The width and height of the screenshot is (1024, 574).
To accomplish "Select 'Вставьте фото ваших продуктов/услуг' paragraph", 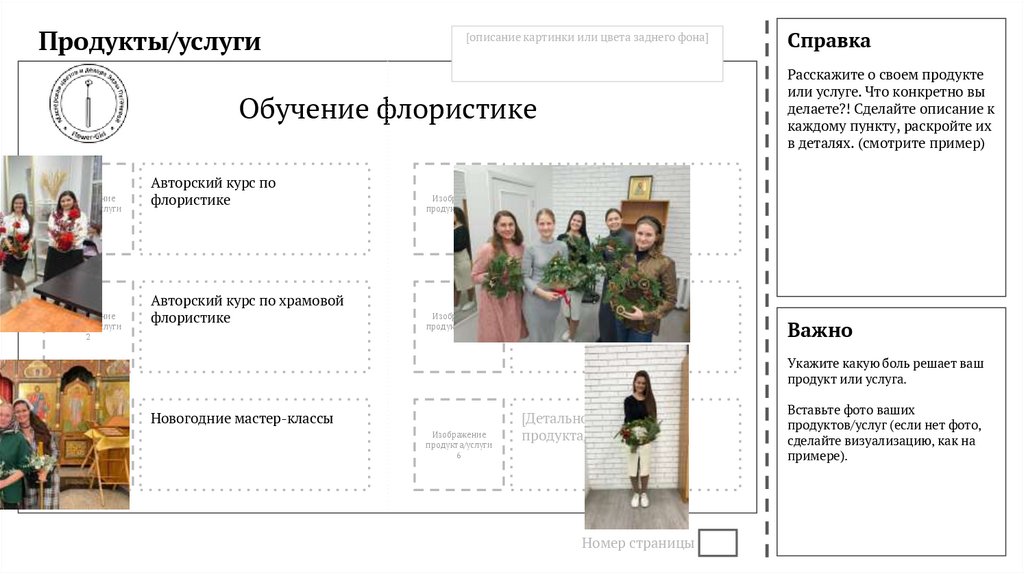I will [x=884, y=432].
